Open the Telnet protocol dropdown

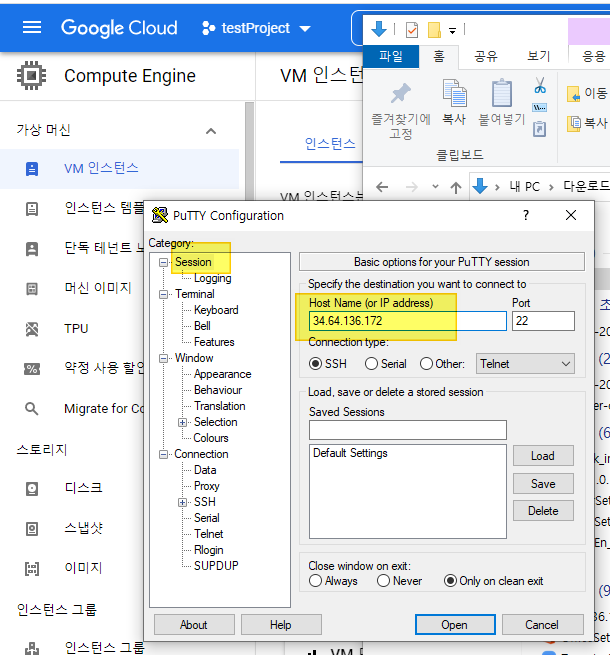point(525,364)
